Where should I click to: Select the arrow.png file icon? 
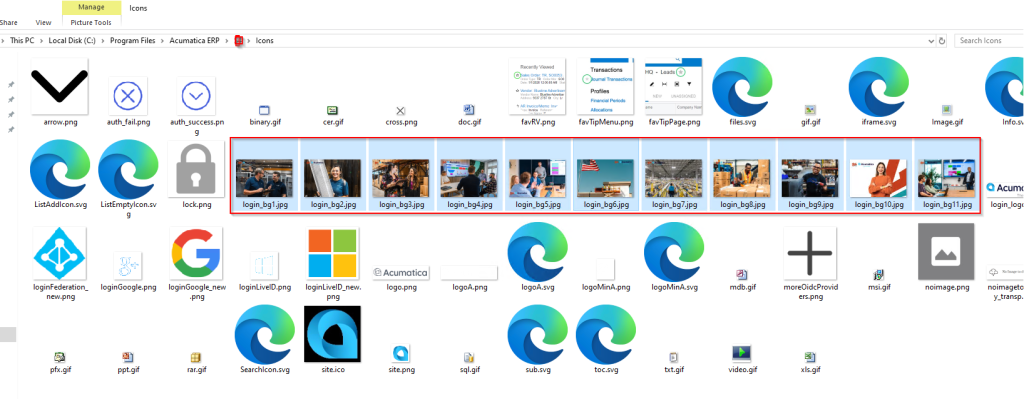pyautogui.click(x=59, y=86)
